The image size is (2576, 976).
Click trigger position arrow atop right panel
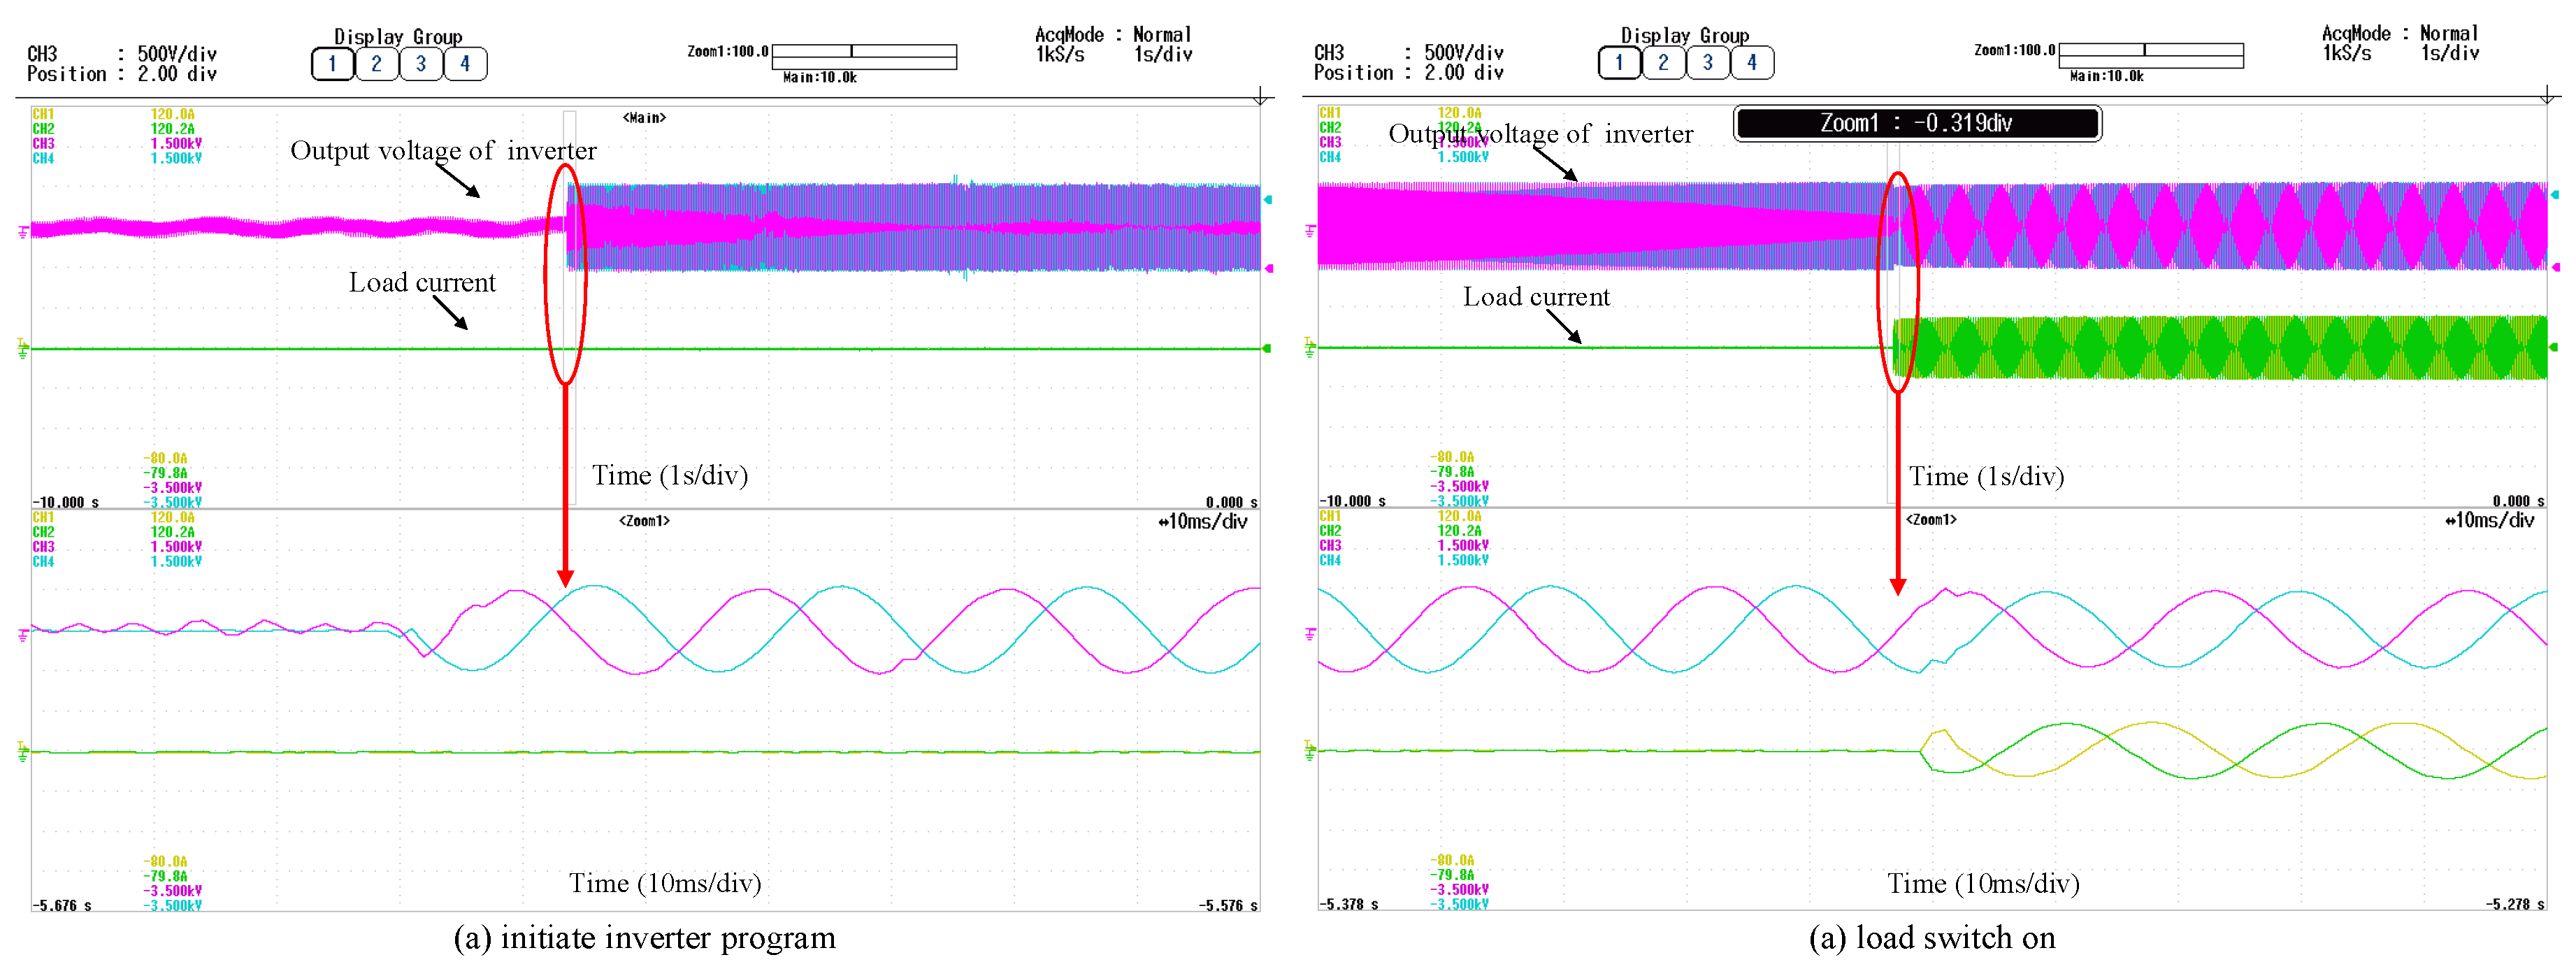pyautogui.click(x=2548, y=96)
